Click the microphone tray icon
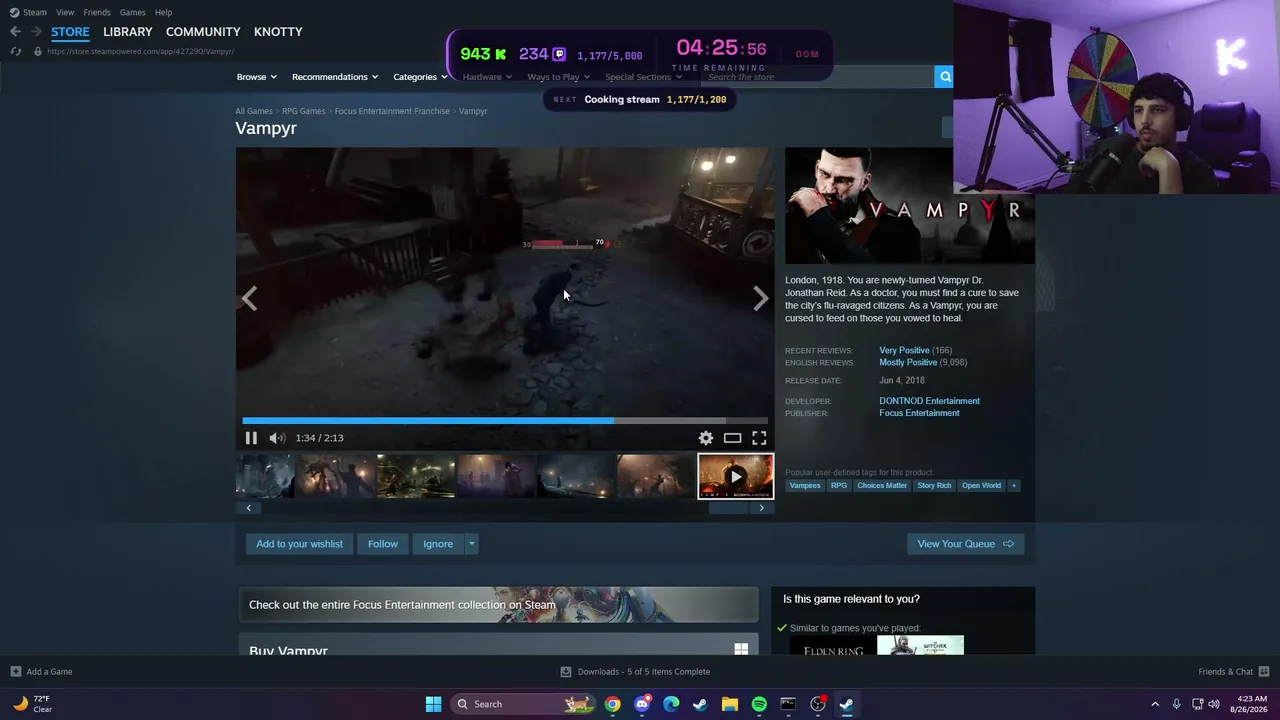The width and height of the screenshot is (1280, 720). pos(1177,704)
